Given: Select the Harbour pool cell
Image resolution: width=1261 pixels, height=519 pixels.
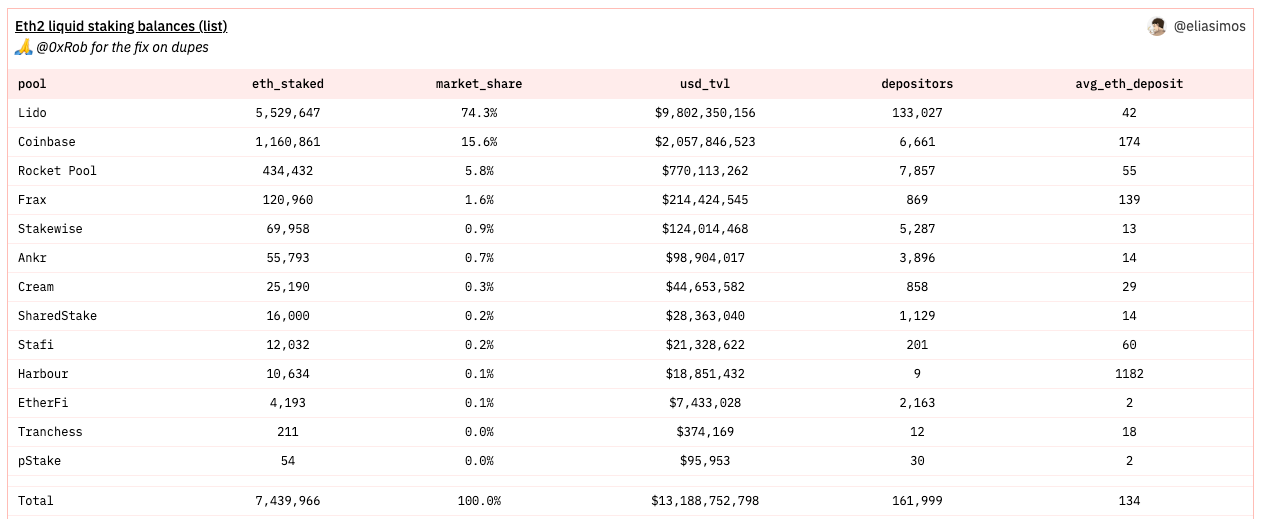Looking at the screenshot, I should tap(43, 374).
